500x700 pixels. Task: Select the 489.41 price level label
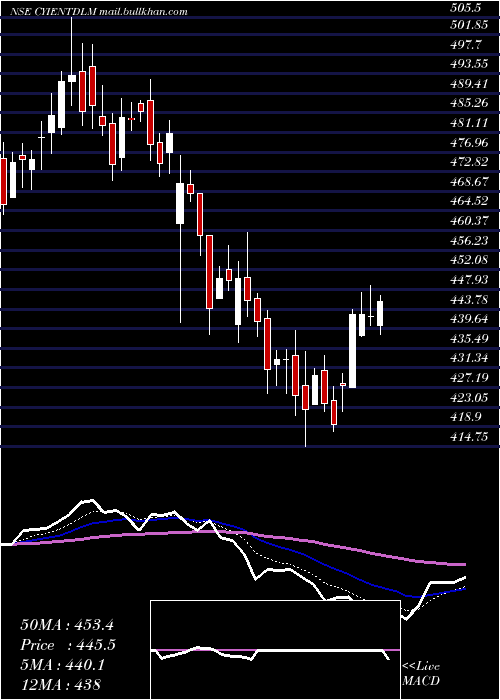pyautogui.click(x=471, y=83)
